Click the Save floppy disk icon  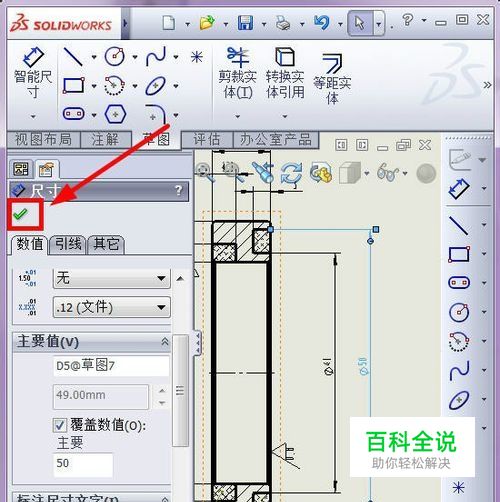coord(245,23)
